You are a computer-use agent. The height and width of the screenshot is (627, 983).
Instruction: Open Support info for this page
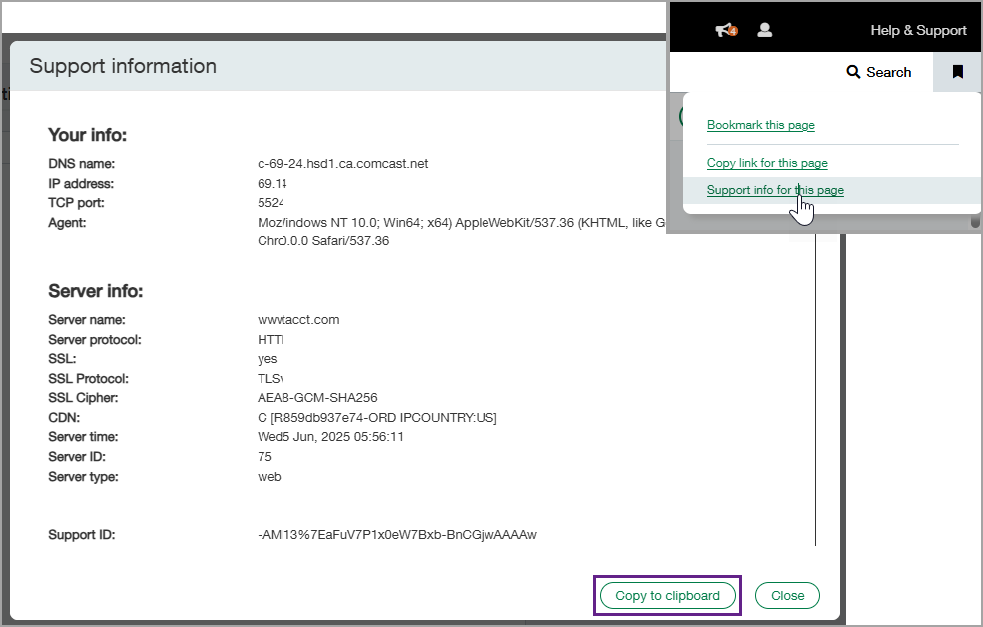[775, 190]
